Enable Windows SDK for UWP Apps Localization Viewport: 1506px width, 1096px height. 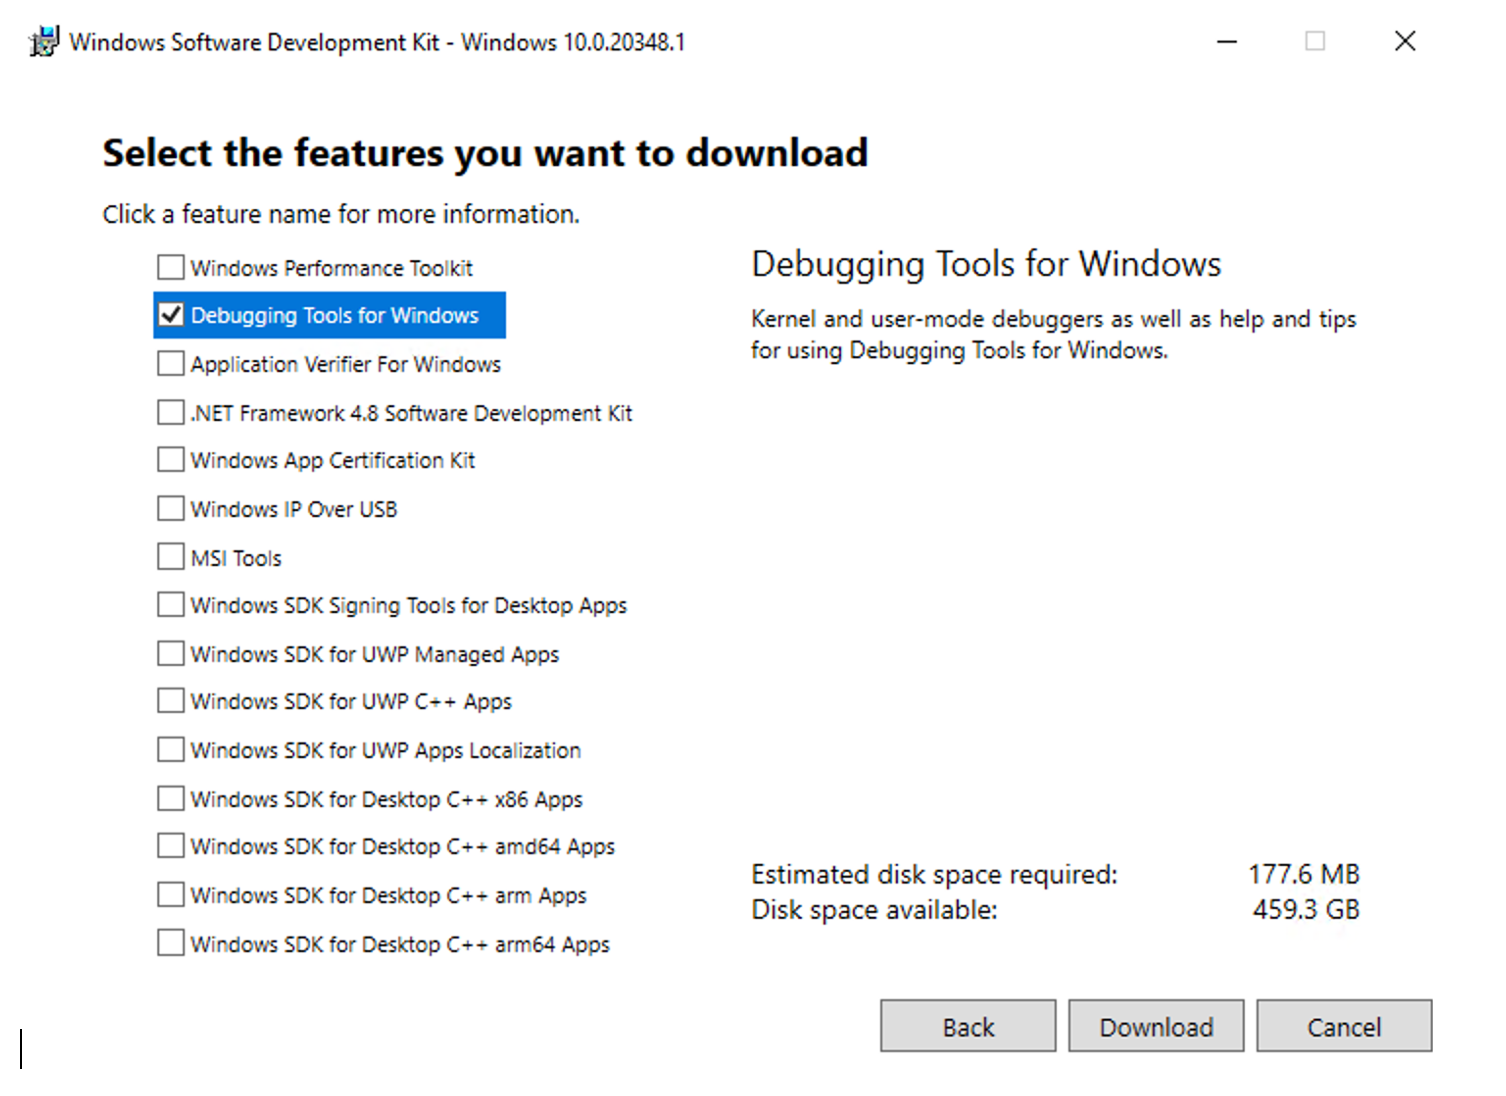[x=170, y=748]
